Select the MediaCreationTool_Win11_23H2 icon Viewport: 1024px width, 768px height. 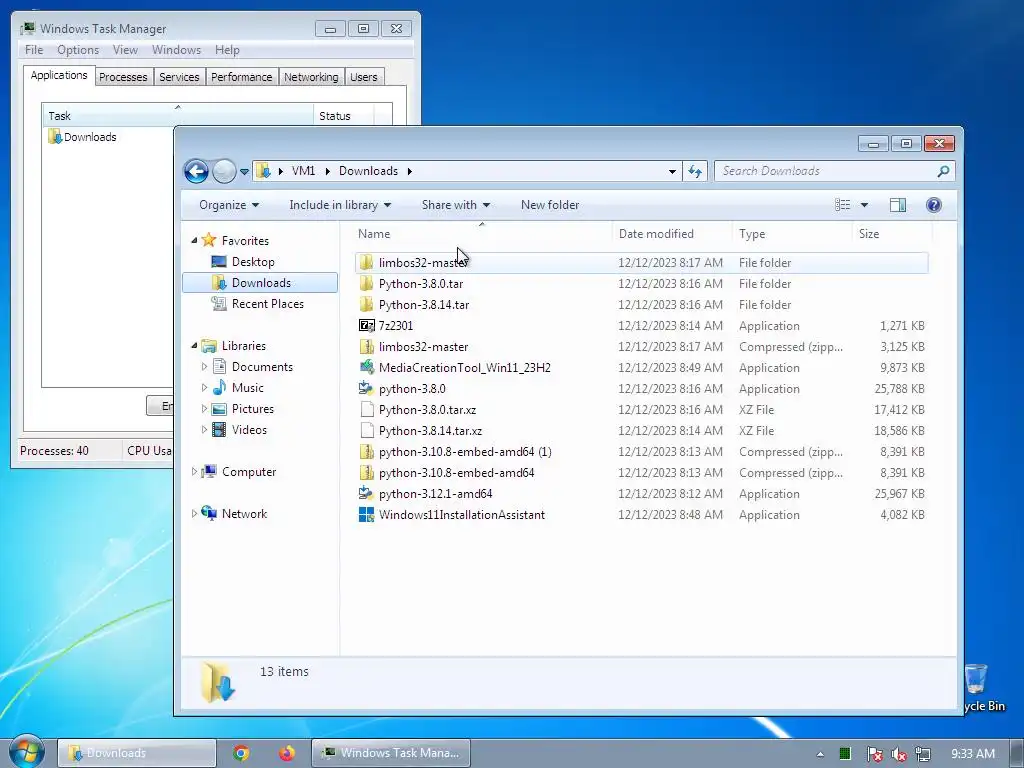366,368
